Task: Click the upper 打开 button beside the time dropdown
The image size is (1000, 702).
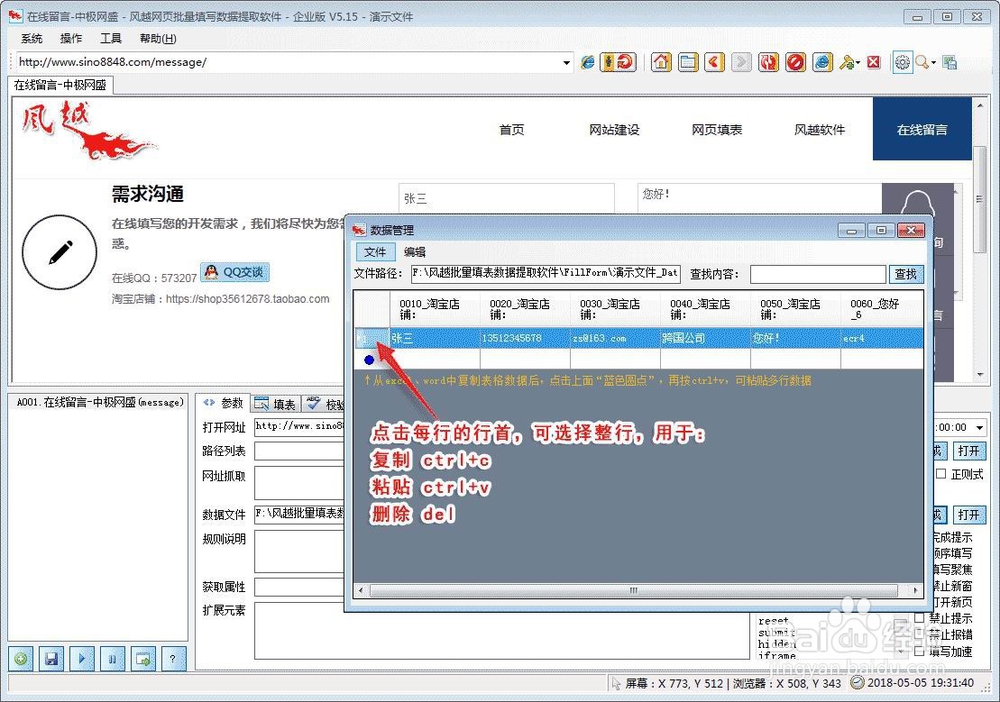Action: (x=969, y=451)
